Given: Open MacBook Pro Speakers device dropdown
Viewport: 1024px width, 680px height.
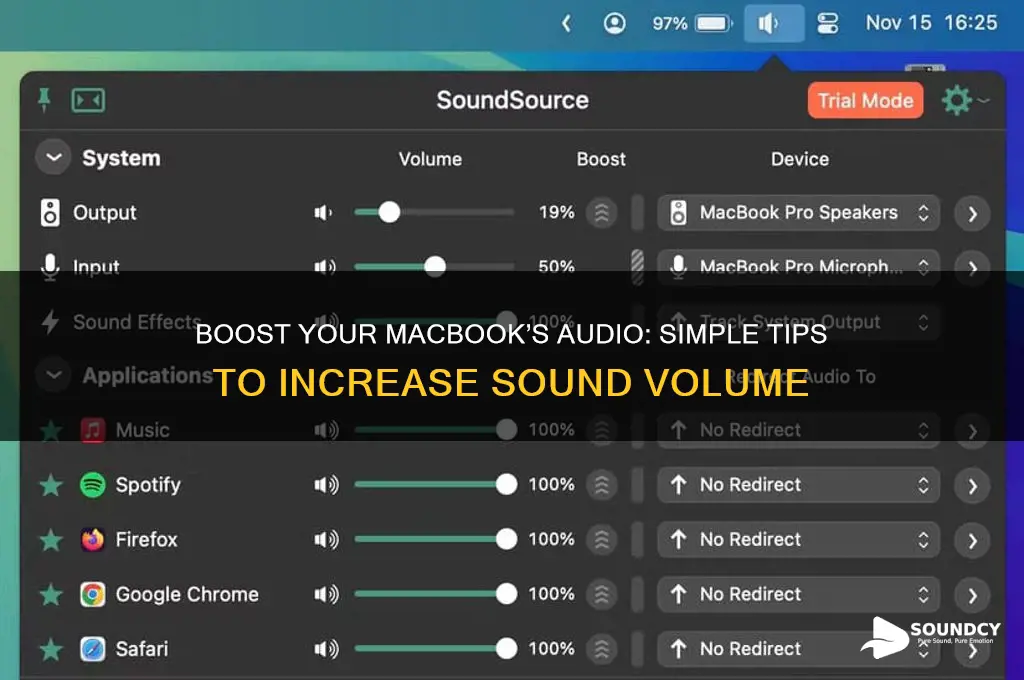Looking at the screenshot, I should click(x=798, y=213).
